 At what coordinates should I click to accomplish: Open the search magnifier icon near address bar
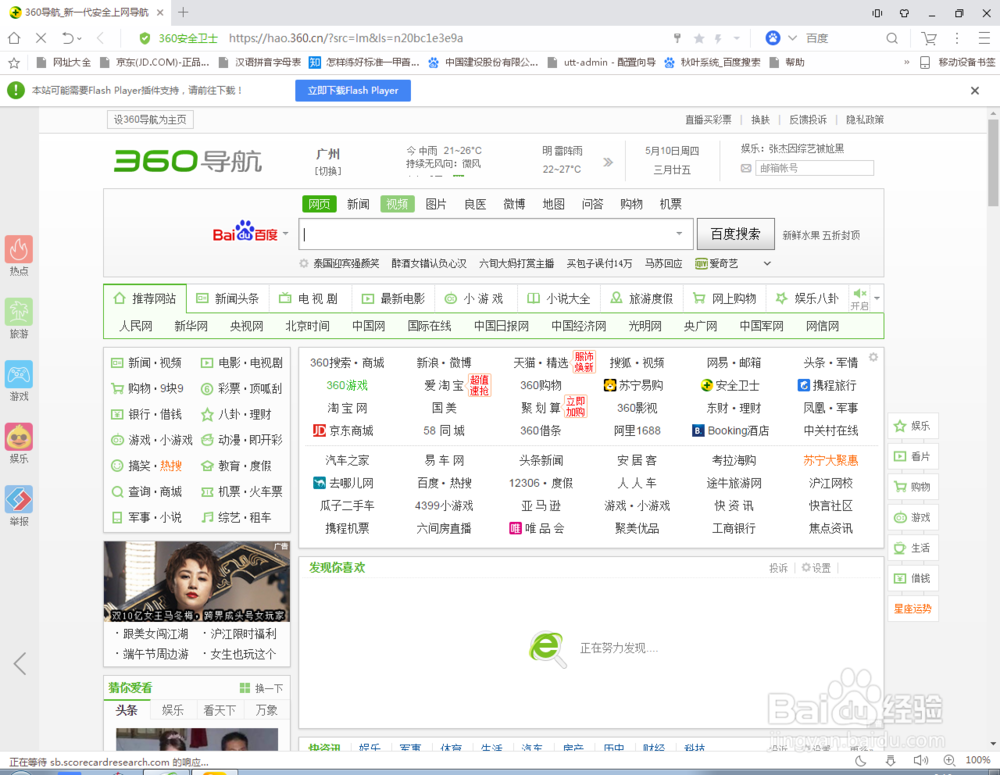(x=891, y=38)
